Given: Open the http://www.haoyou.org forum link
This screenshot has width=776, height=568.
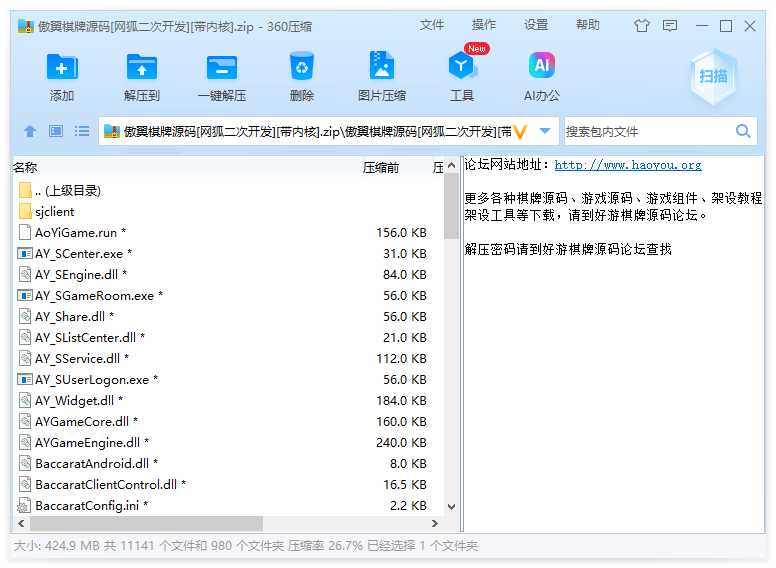Looking at the screenshot, I should click(628, 165).
